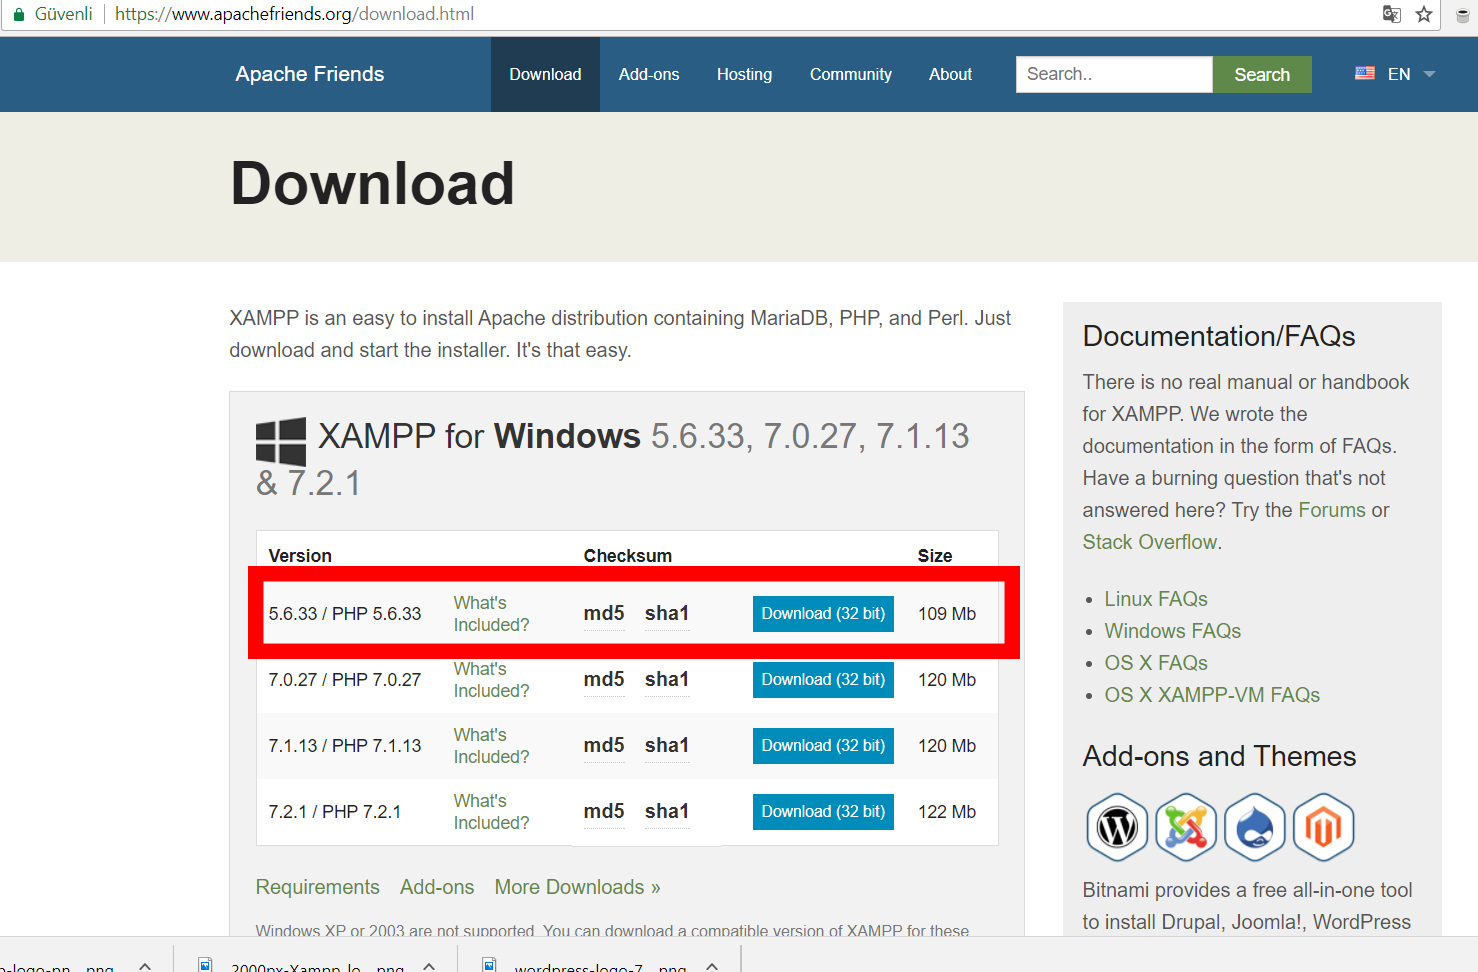Show md5 checksum for 7.1.13

point(604,746)
